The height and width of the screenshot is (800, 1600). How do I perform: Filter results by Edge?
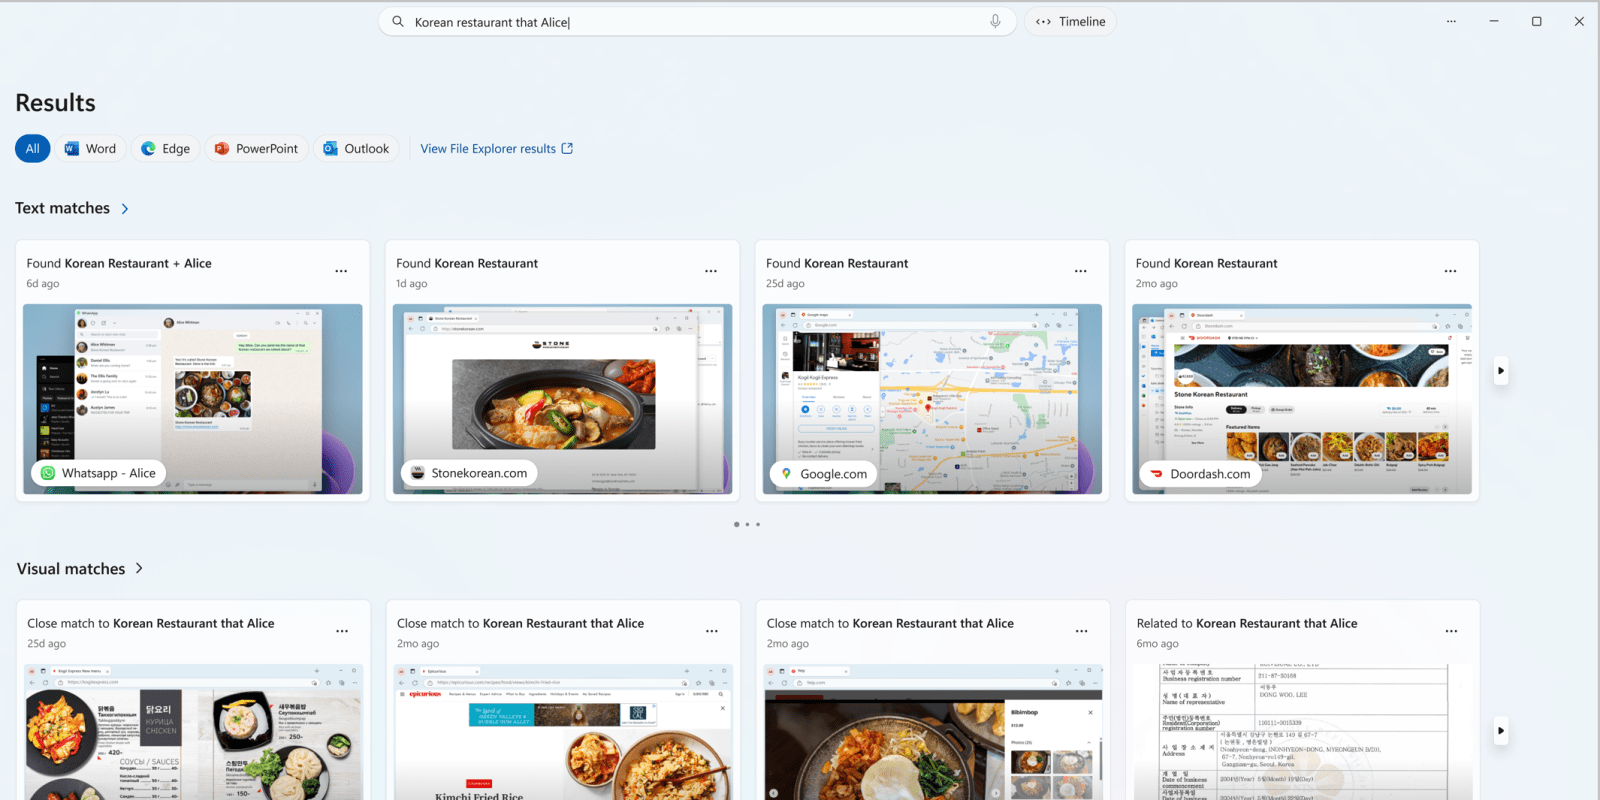point(166,148)
